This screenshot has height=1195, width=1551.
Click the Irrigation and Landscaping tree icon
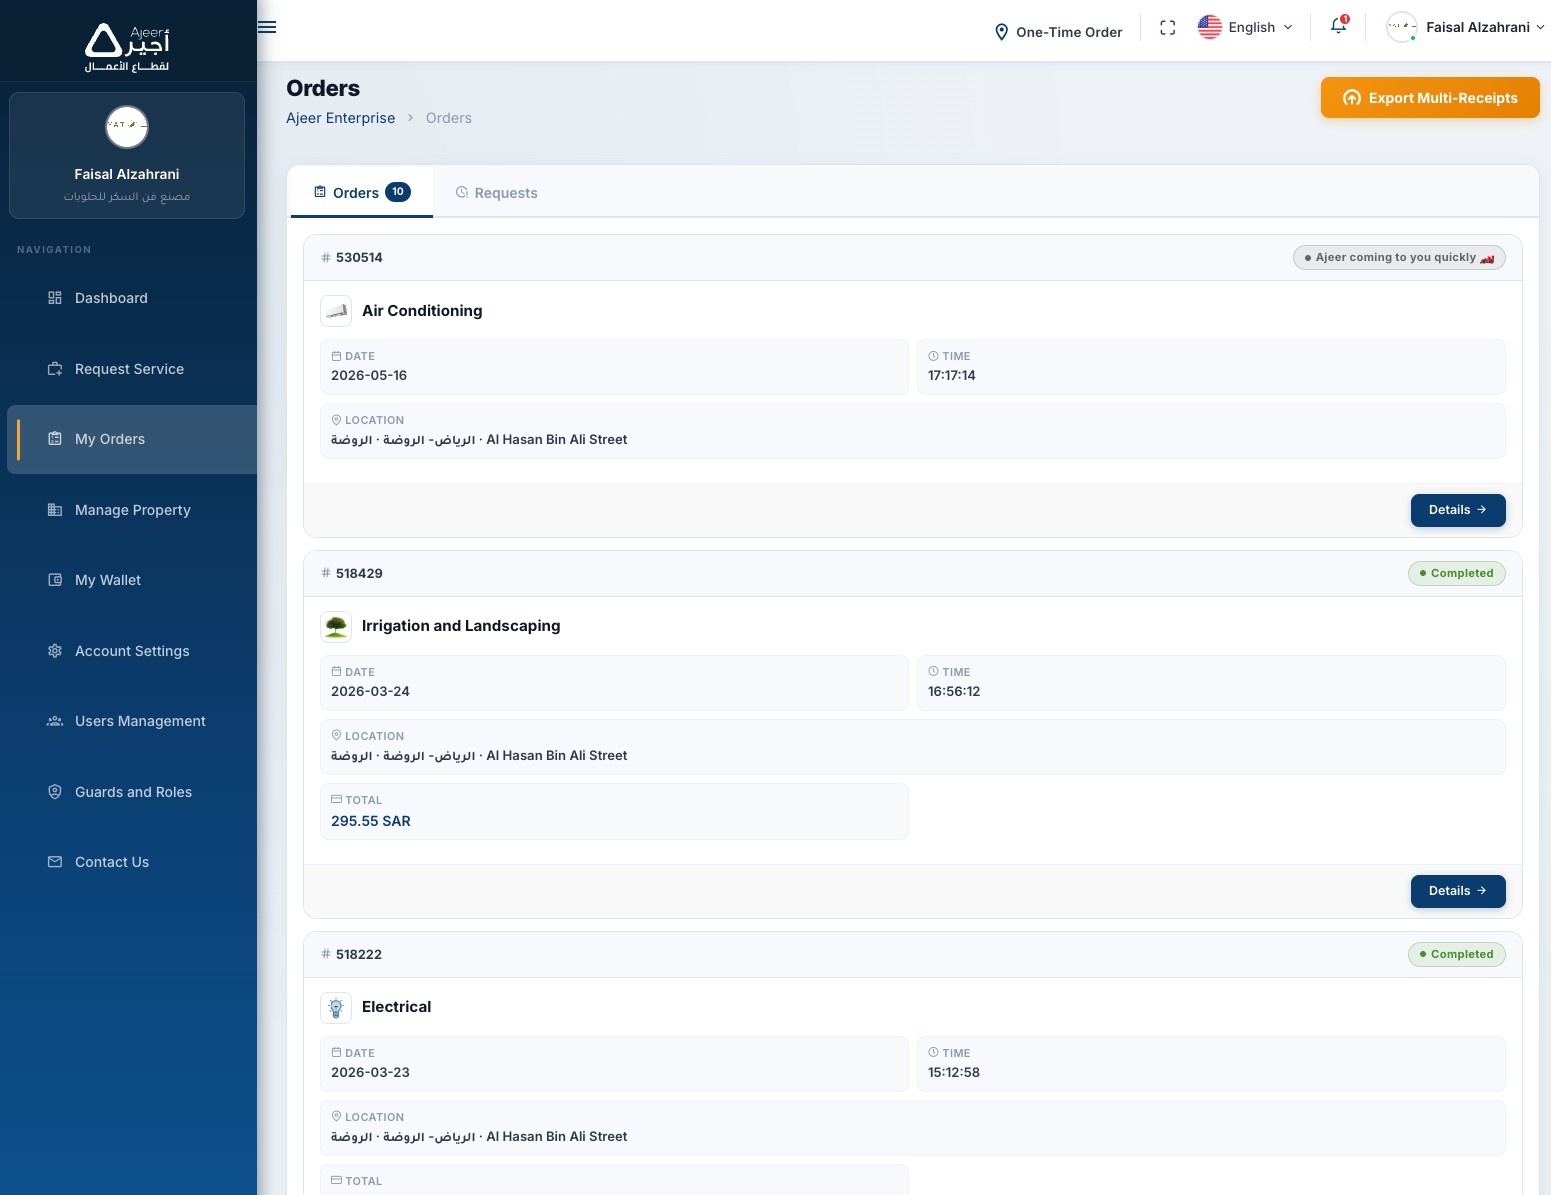[336, 627]
